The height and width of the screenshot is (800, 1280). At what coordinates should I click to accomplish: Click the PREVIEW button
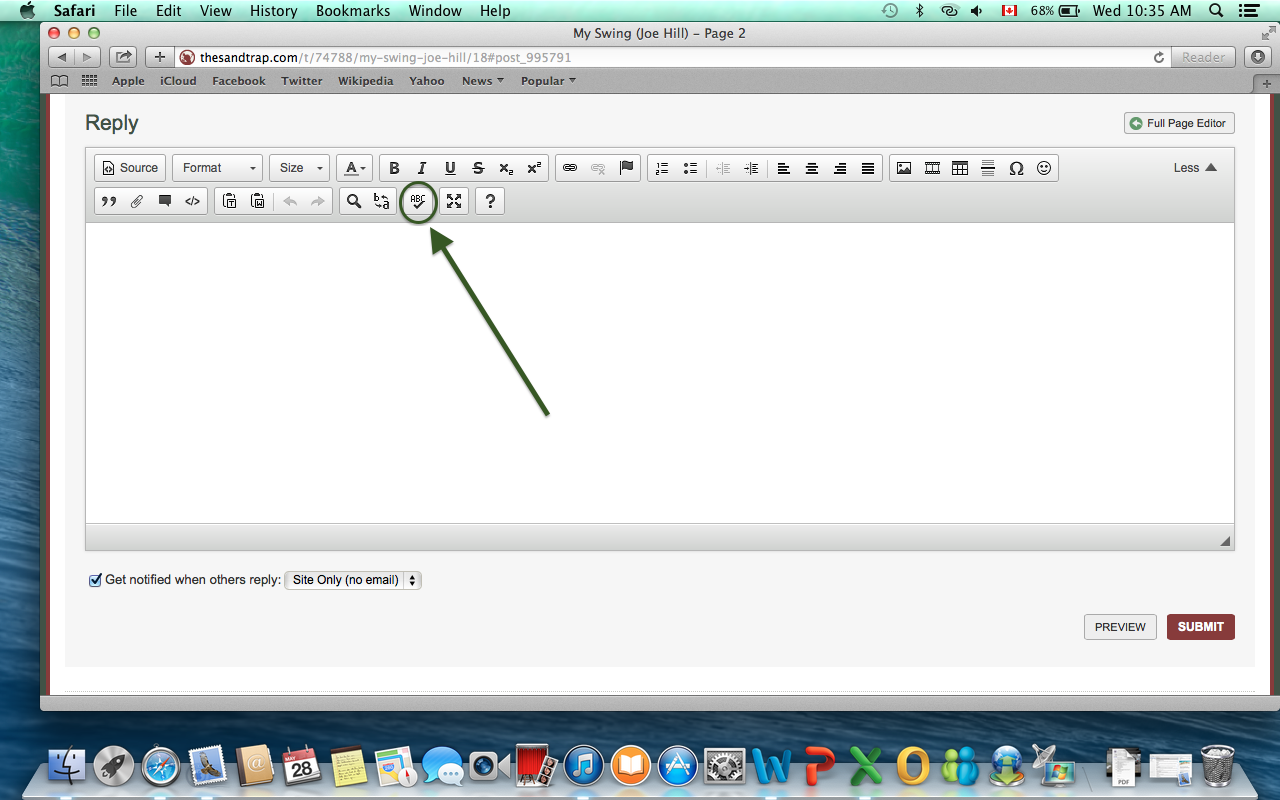[x=1120, y=627]
